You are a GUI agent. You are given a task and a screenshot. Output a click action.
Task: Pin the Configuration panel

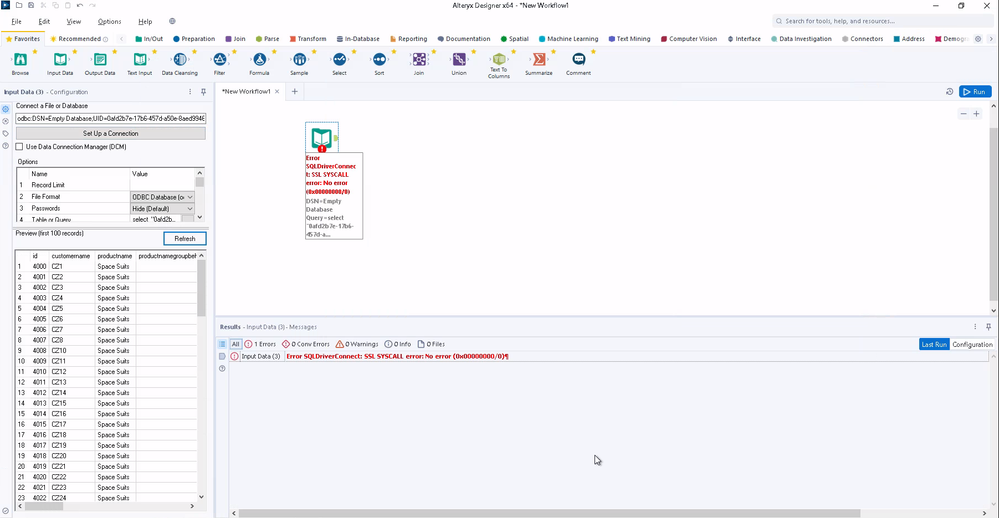[x=203, y=92]
